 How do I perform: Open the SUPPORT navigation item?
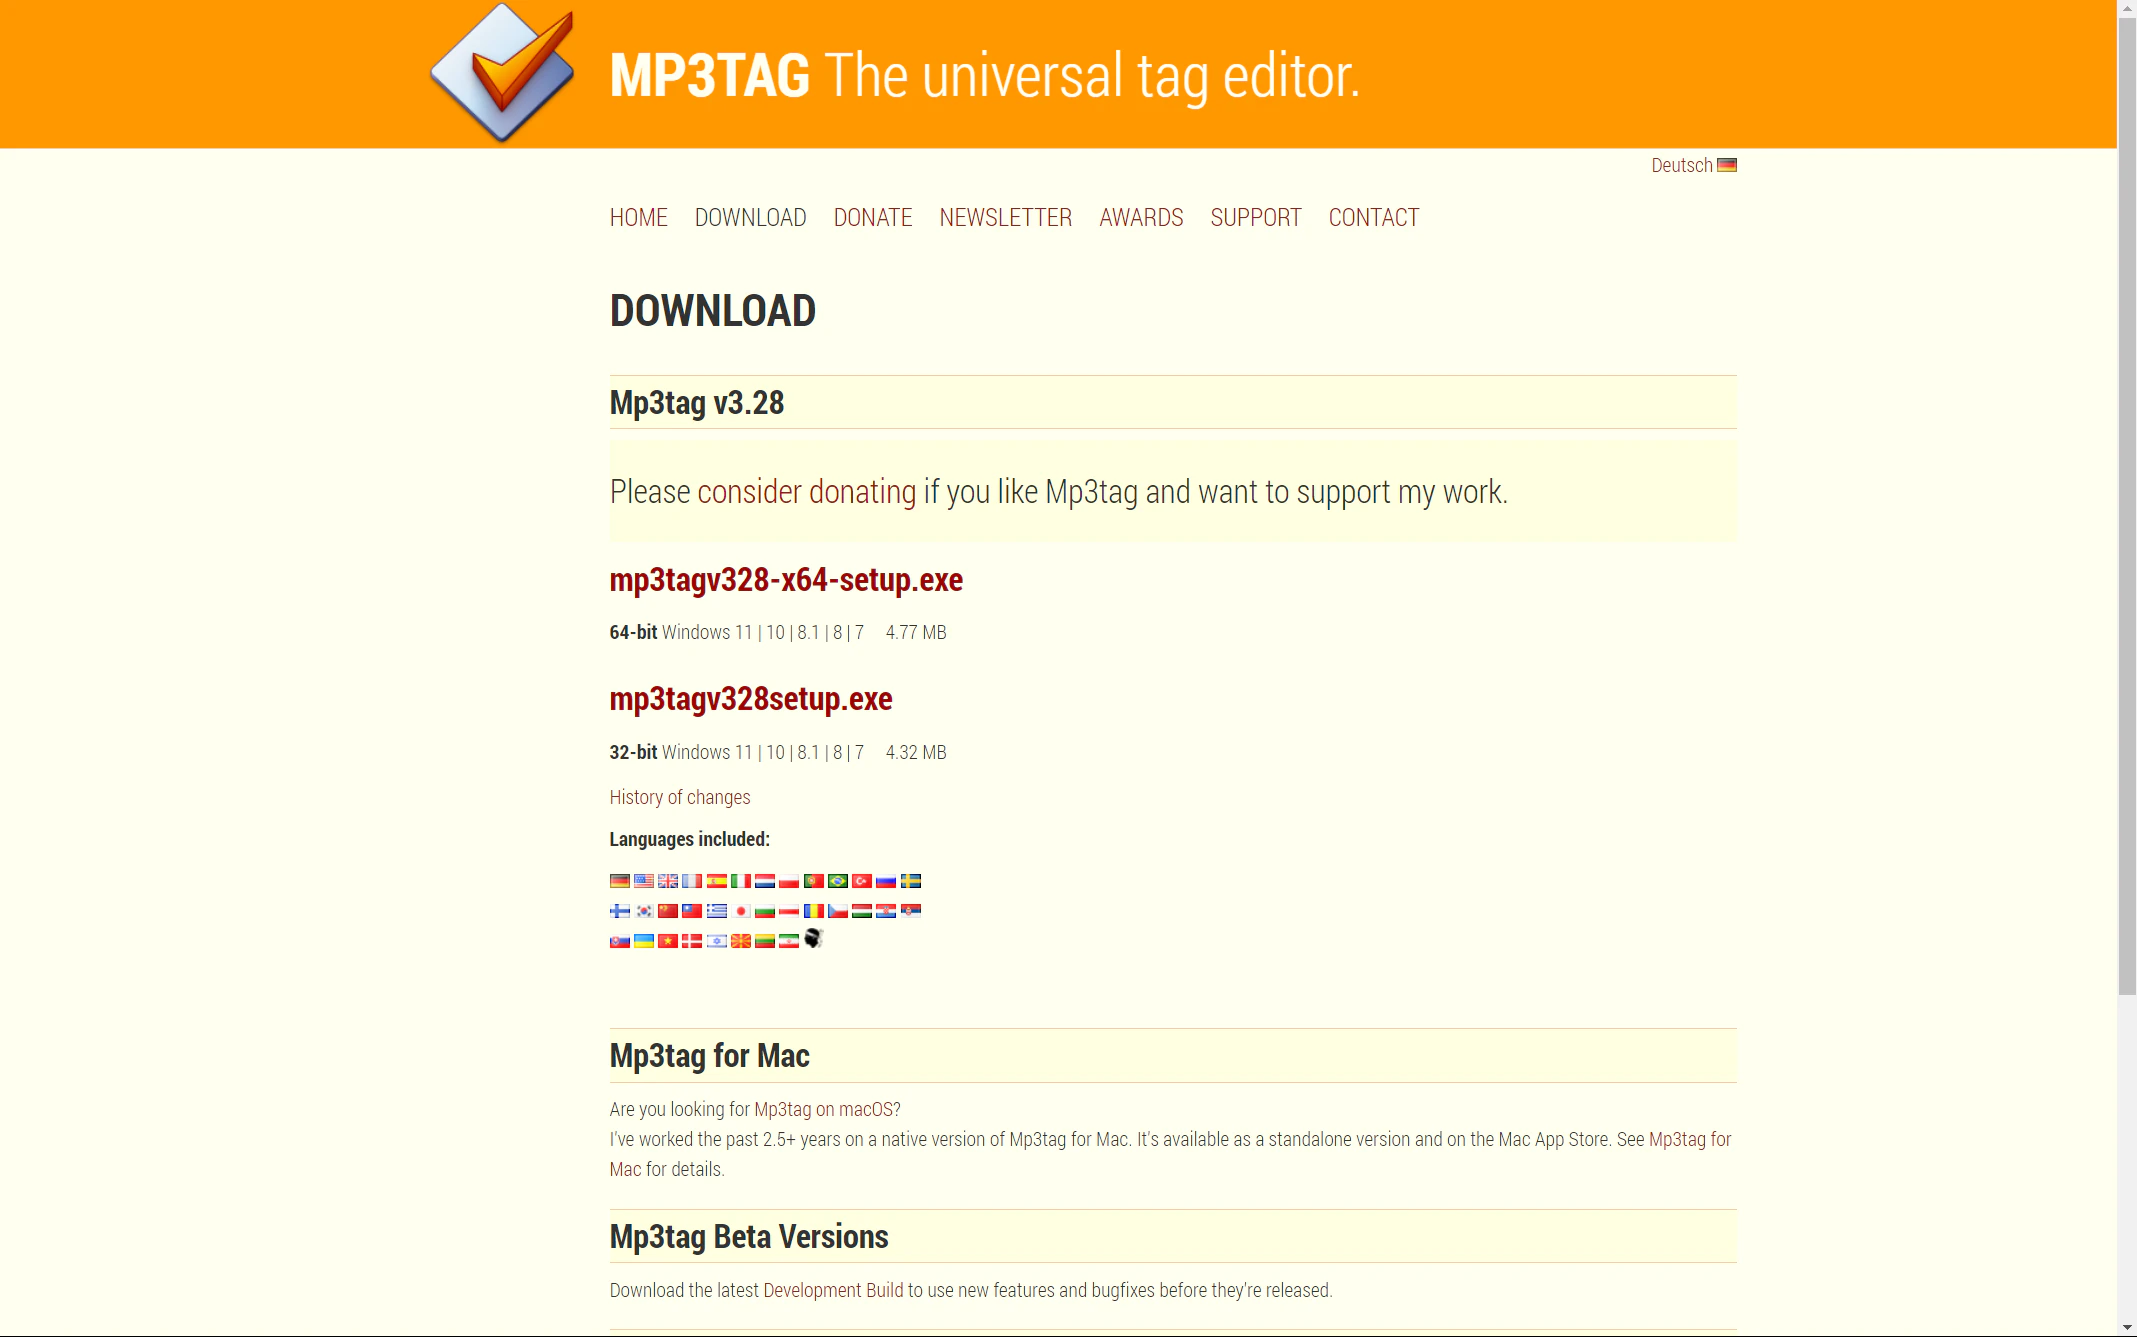tap(1256, 217)
